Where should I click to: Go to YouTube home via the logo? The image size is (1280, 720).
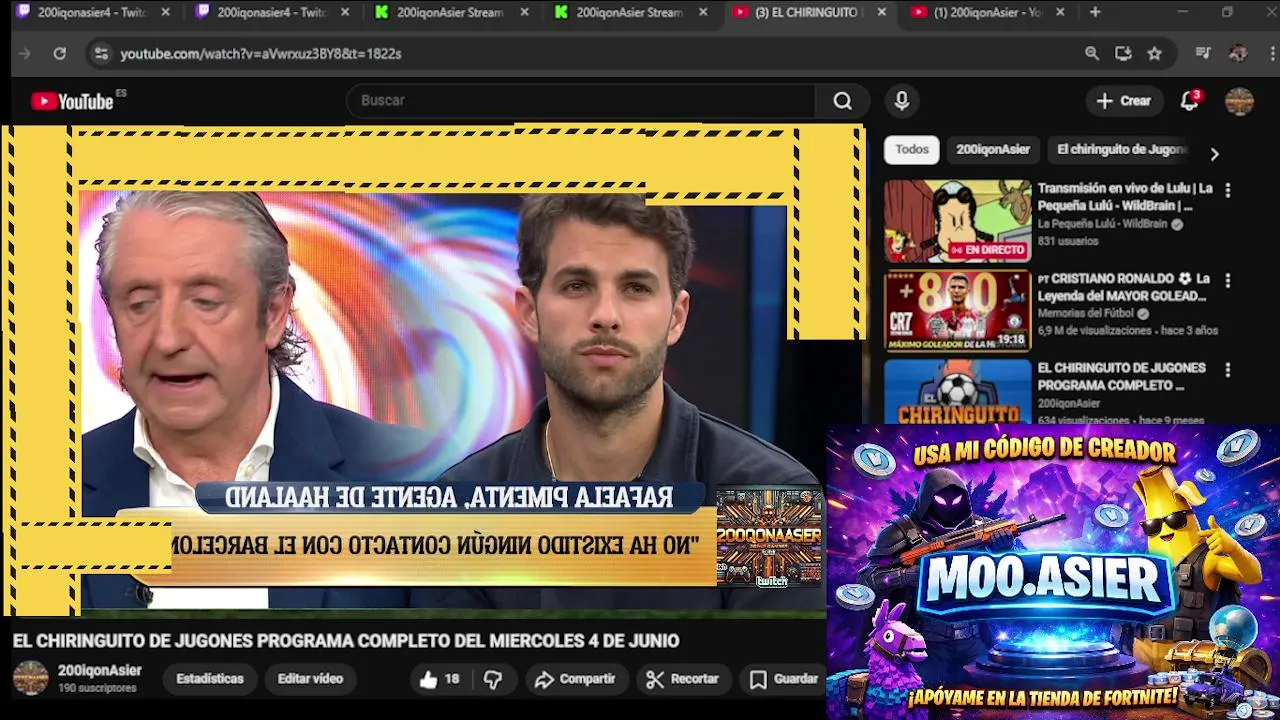pyautogui.click(x=73, y=101)
